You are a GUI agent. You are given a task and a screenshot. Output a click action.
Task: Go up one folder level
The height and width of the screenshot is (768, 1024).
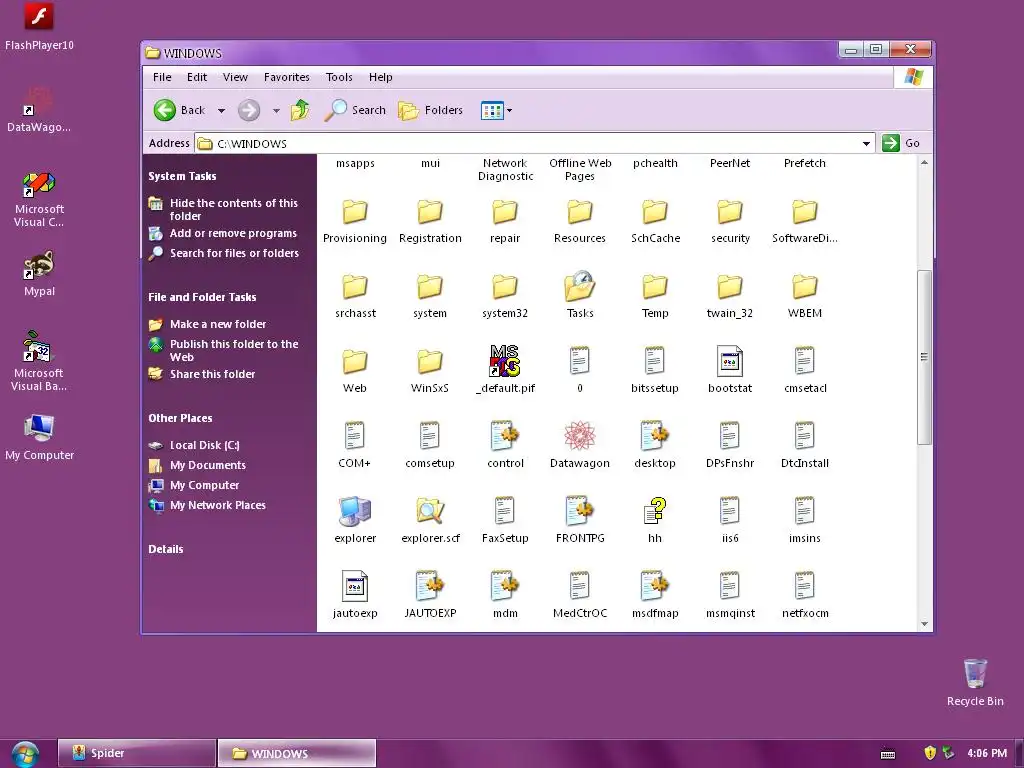300,110
